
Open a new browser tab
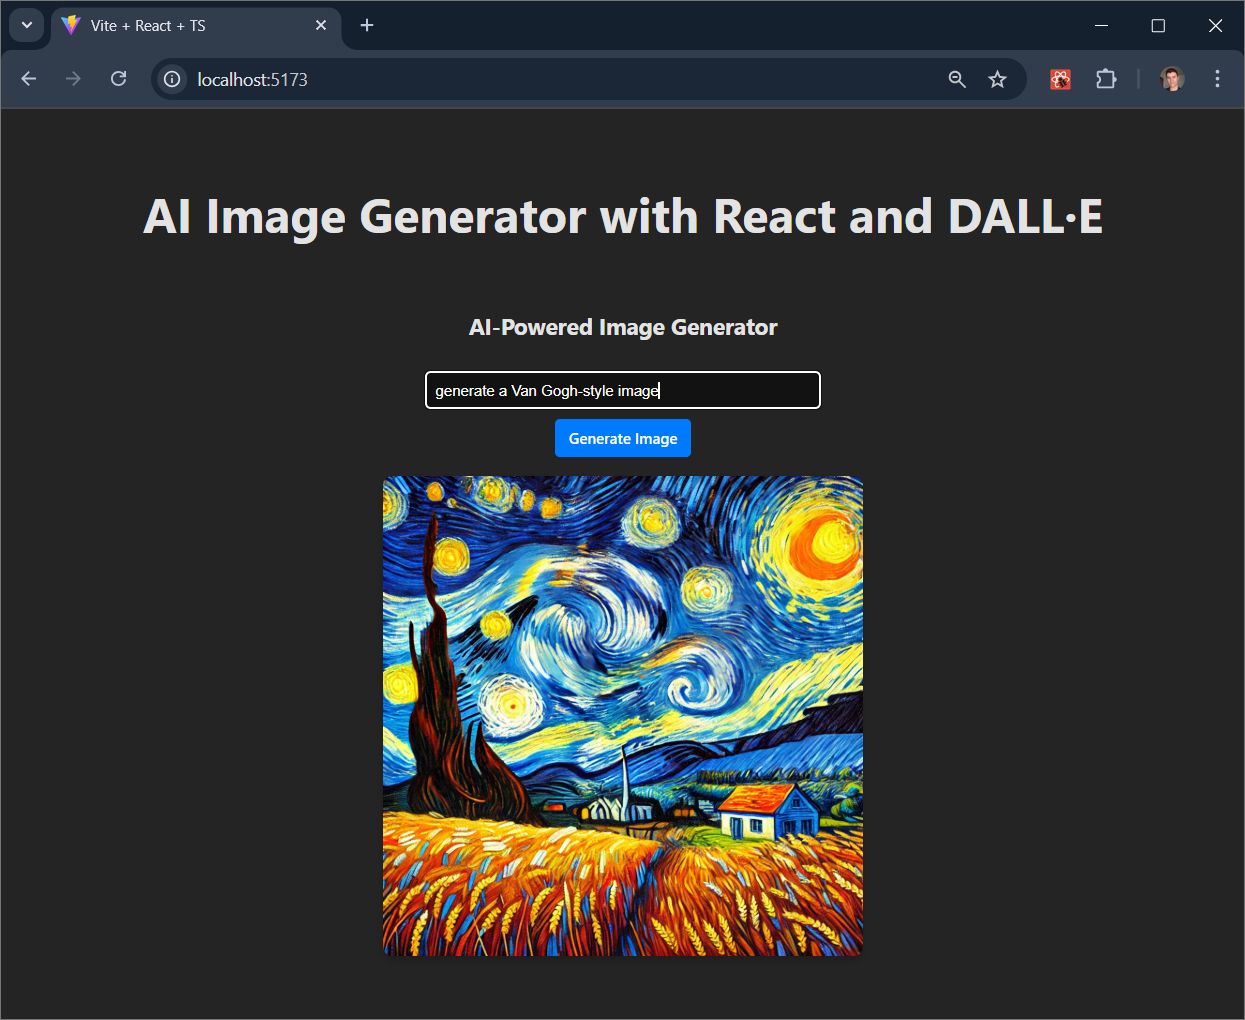(x=367, y=25)
